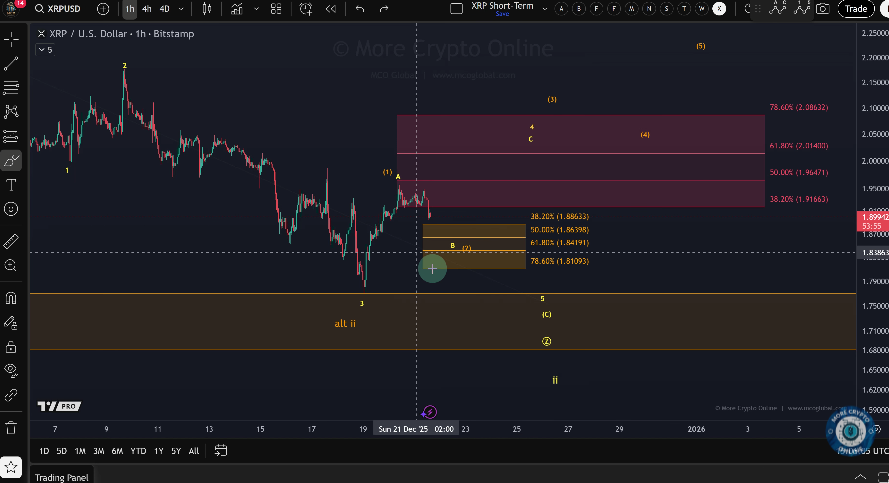
Task: Select watchlist circle B
Action: click(x=579, y=9)
